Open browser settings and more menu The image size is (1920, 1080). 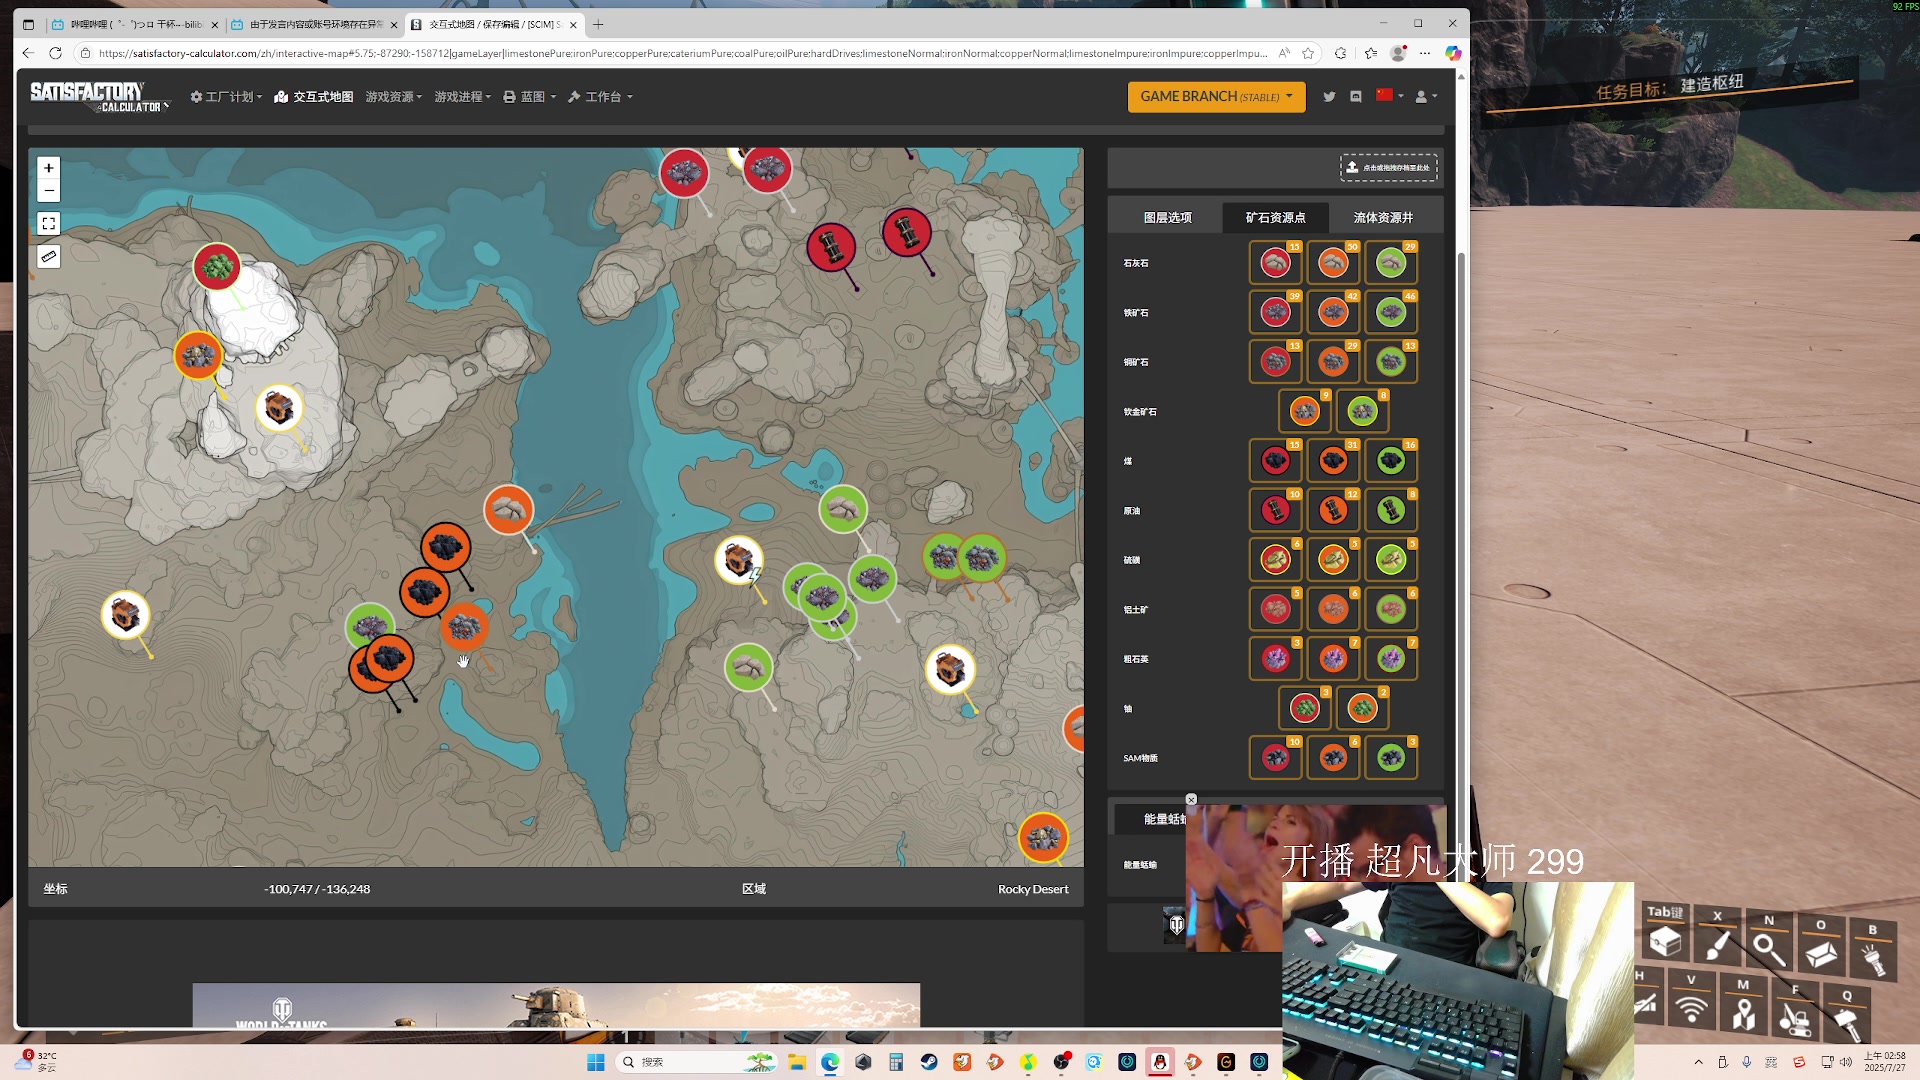pyautogui.click(x=1425, y=53)
